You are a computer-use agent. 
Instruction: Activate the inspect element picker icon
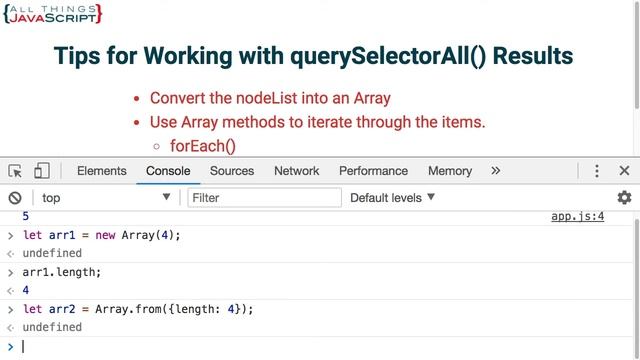[15, 171]
